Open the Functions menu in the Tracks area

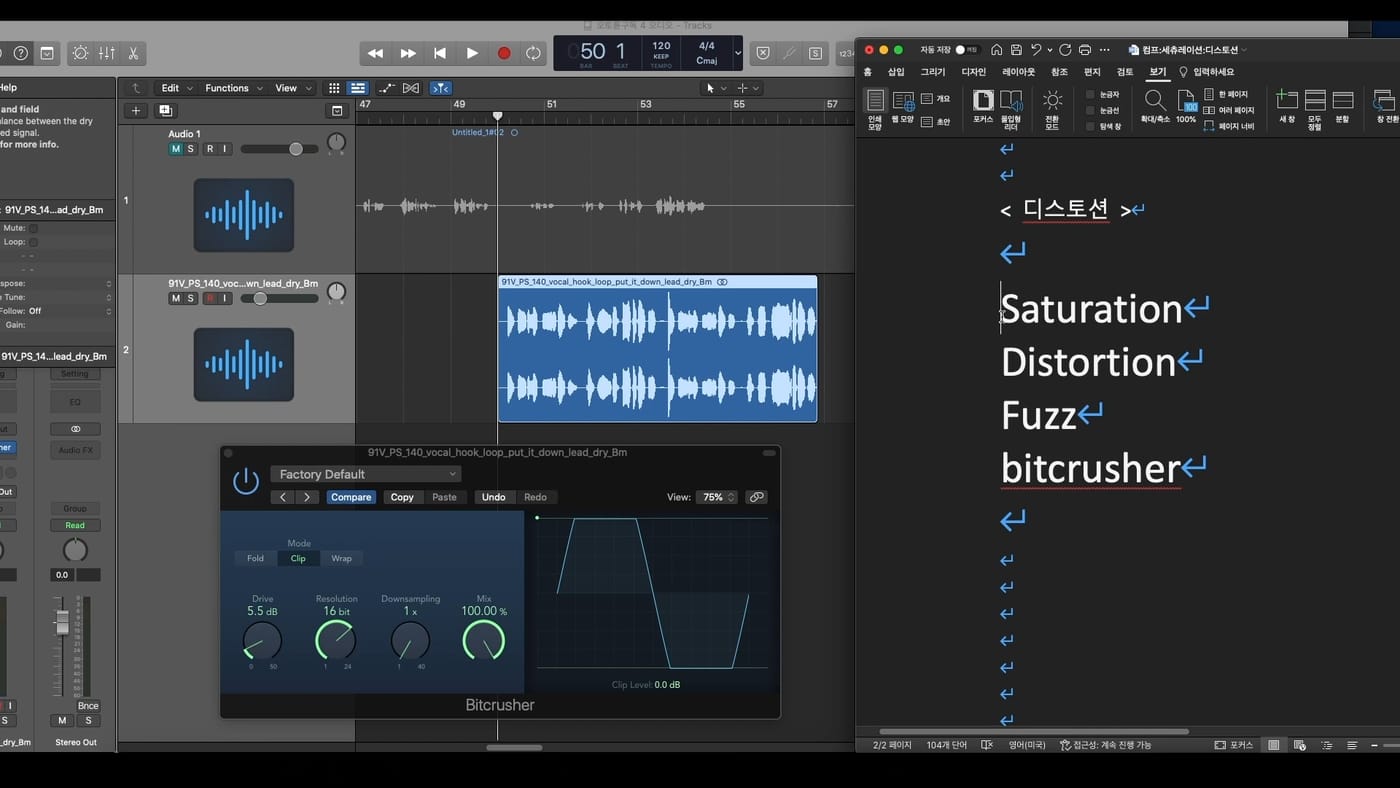coord(233,88)
